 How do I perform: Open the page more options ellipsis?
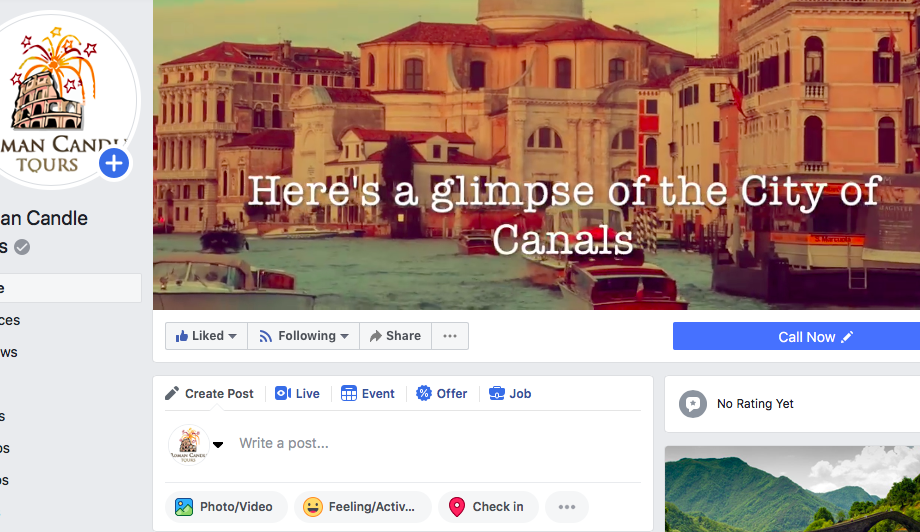450,336
